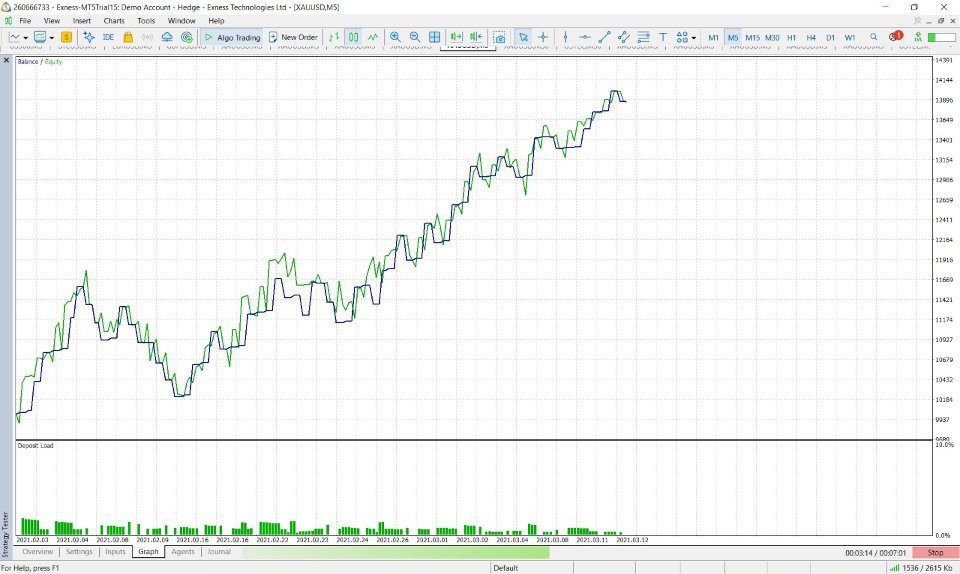The width and height of the screenshot is (960, 574).
Task: Select the active M5 timeframe
Action: click(733, 38)
